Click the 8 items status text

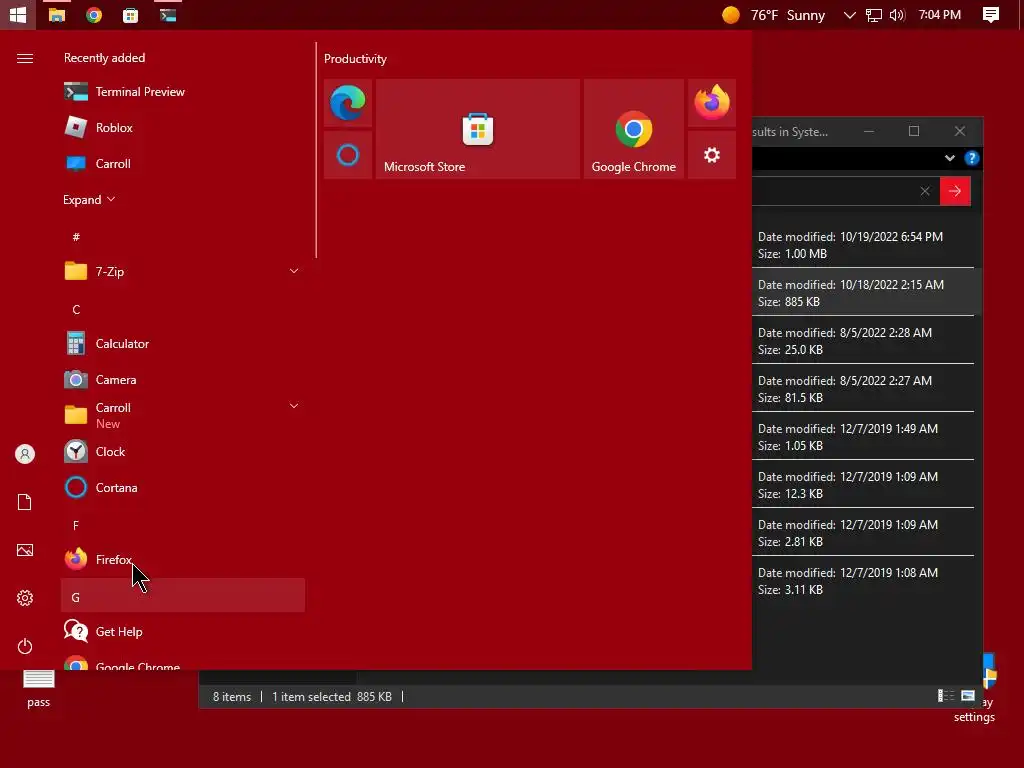coord(232,697)
